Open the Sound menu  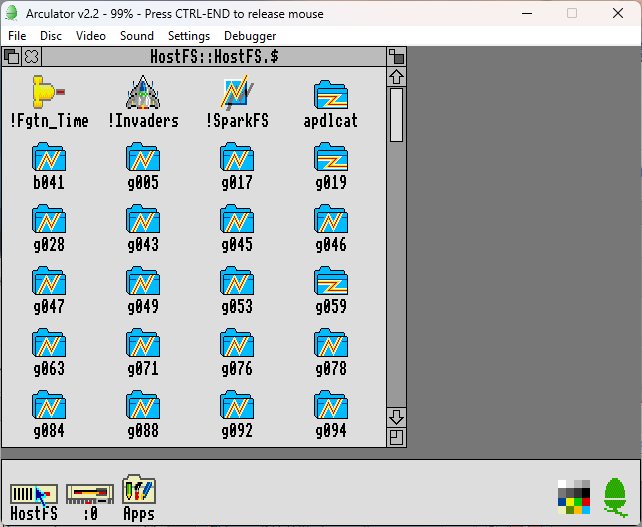pyautogui.click(x=137, y=36)
